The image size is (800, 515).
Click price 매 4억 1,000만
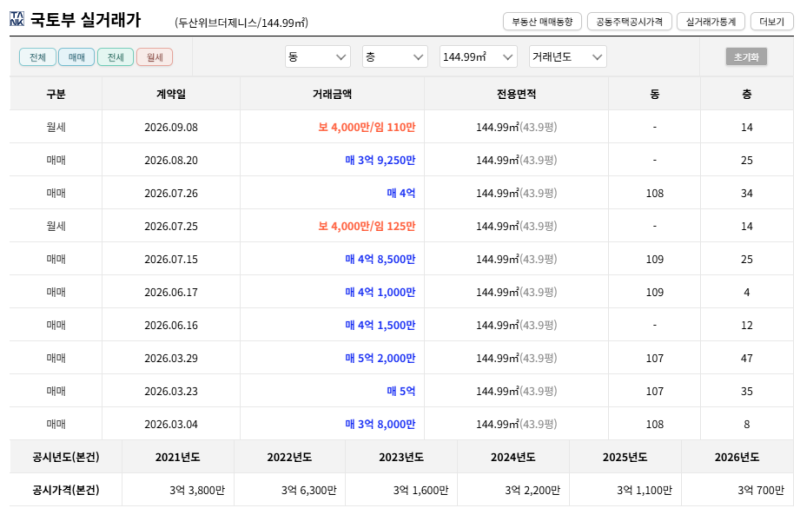tap(380, 292)
